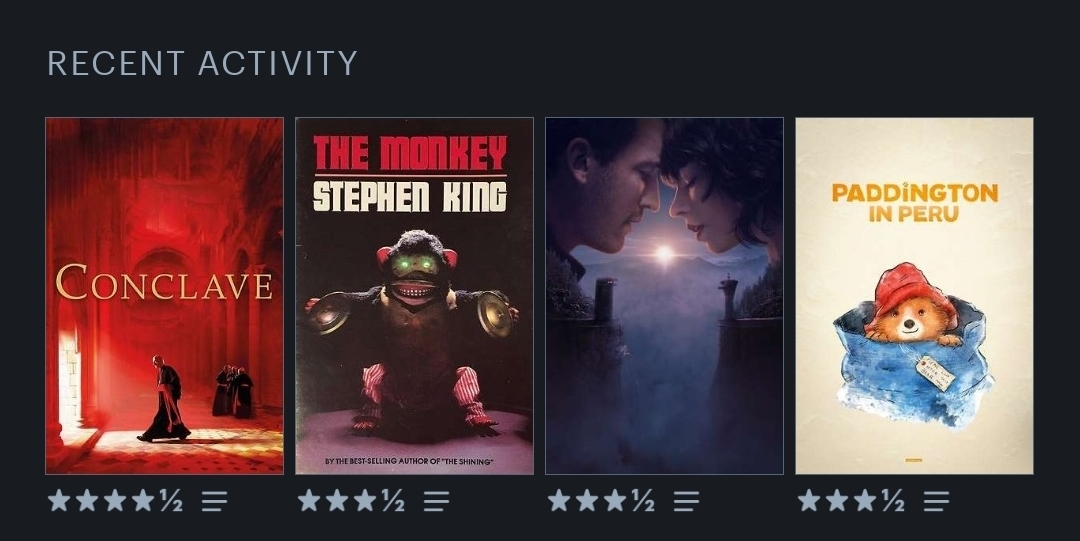The width and height of the screenshot is (1080, 541).
Task: Open review icon under Paddington in Peru
Action: 936,501
